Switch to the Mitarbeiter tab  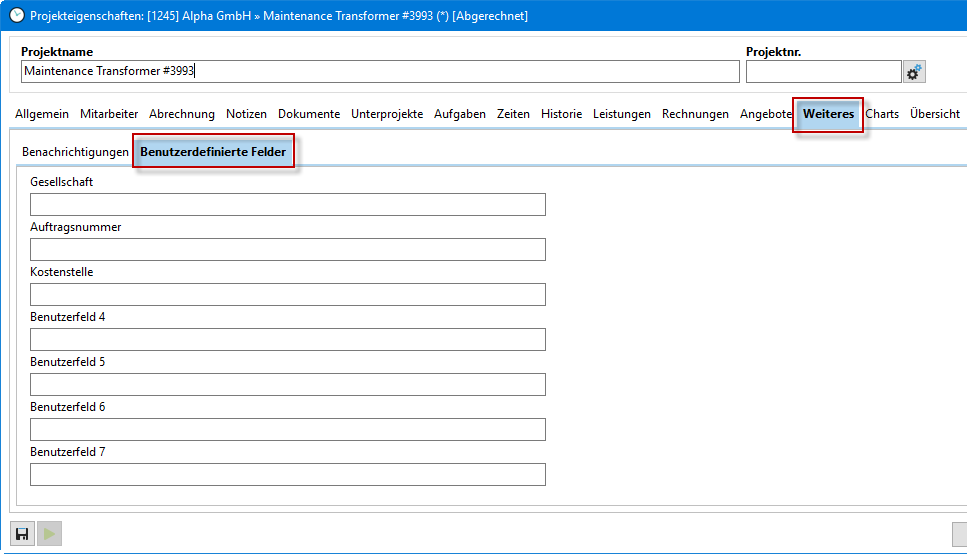pyautogui.click(x=109, y=114)
